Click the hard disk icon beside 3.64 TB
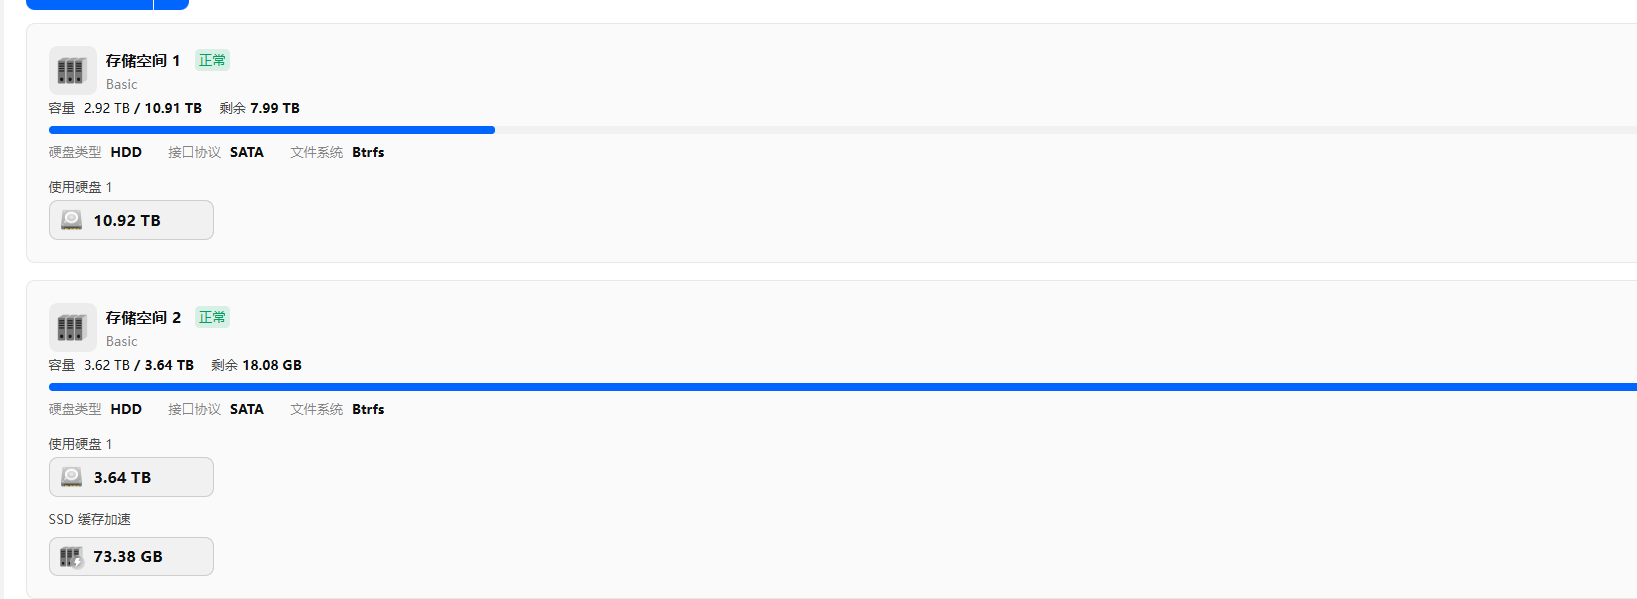1637x599 pixels. 72,477
